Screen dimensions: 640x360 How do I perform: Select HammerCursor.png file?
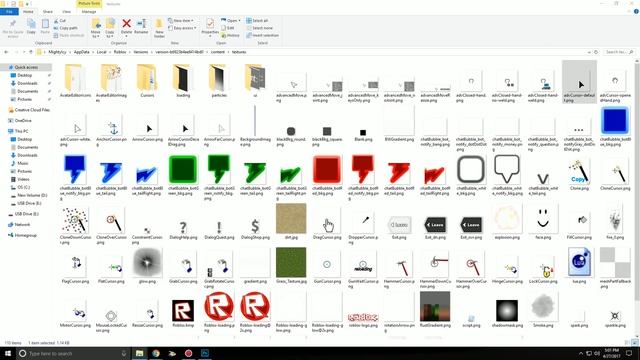[x=399, y=267]
